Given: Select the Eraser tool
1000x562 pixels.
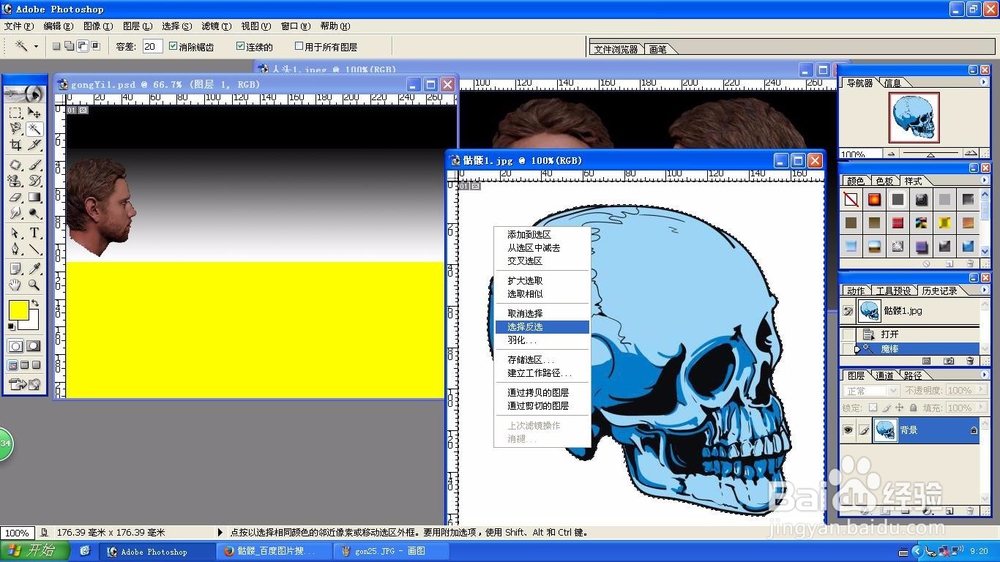Looking at the screenshot, I should (x=16, y=197).
